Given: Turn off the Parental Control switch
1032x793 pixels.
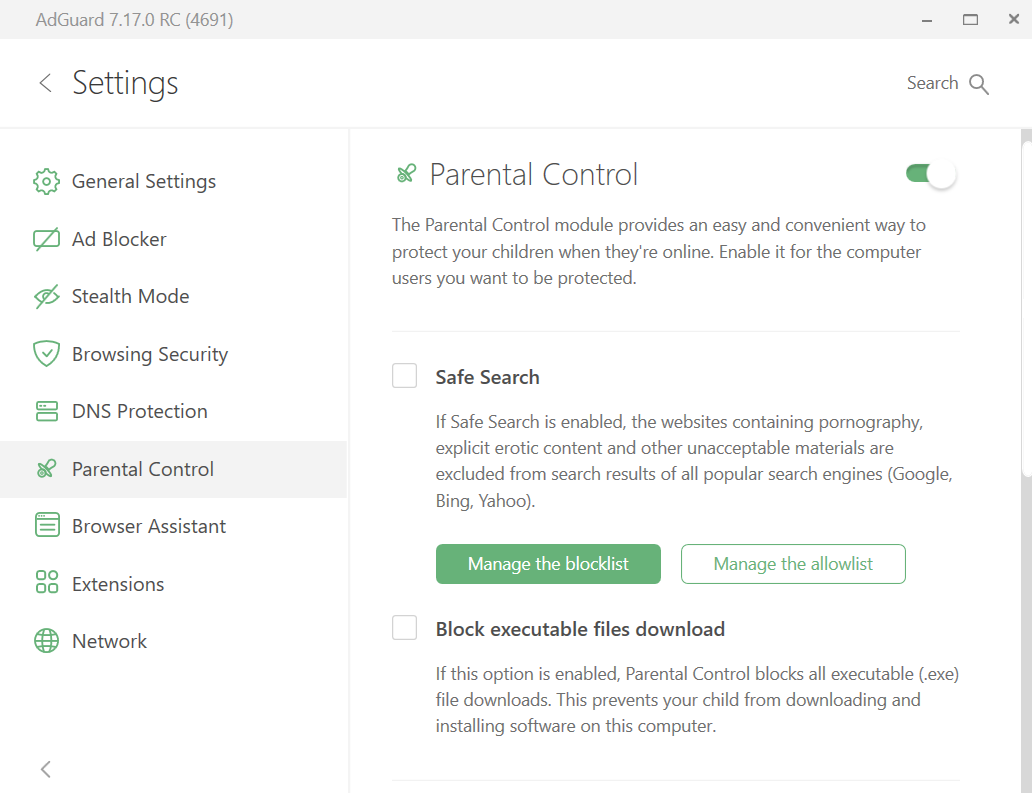Looking at the screenshot, I should pos(930,175).
